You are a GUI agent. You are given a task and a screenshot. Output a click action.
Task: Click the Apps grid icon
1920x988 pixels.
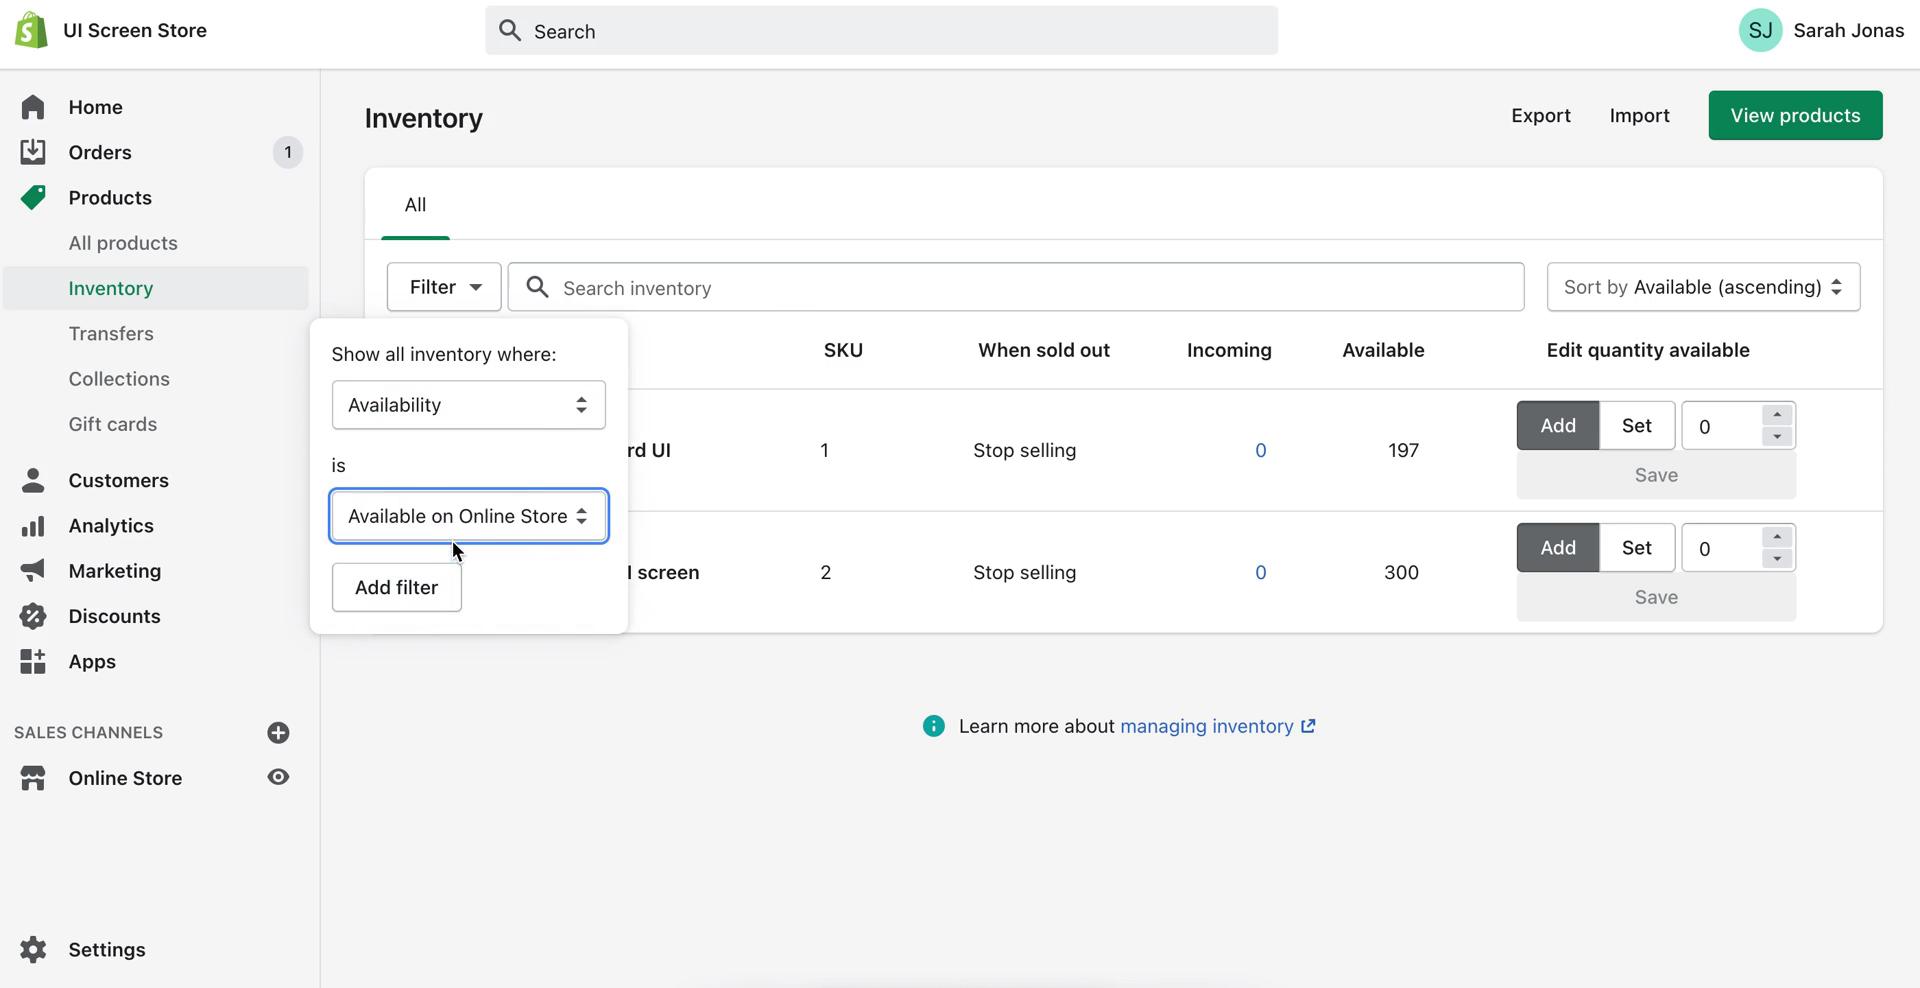[x=33, y=661]
